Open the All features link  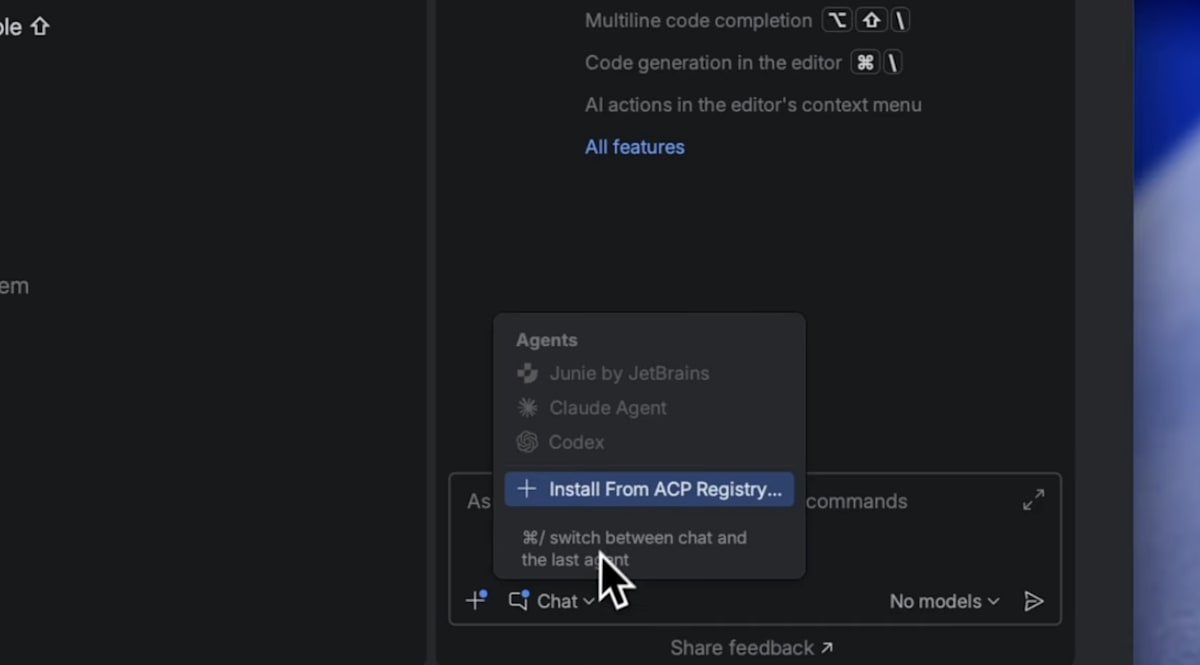pyautogui.click(x=635, y=147)
